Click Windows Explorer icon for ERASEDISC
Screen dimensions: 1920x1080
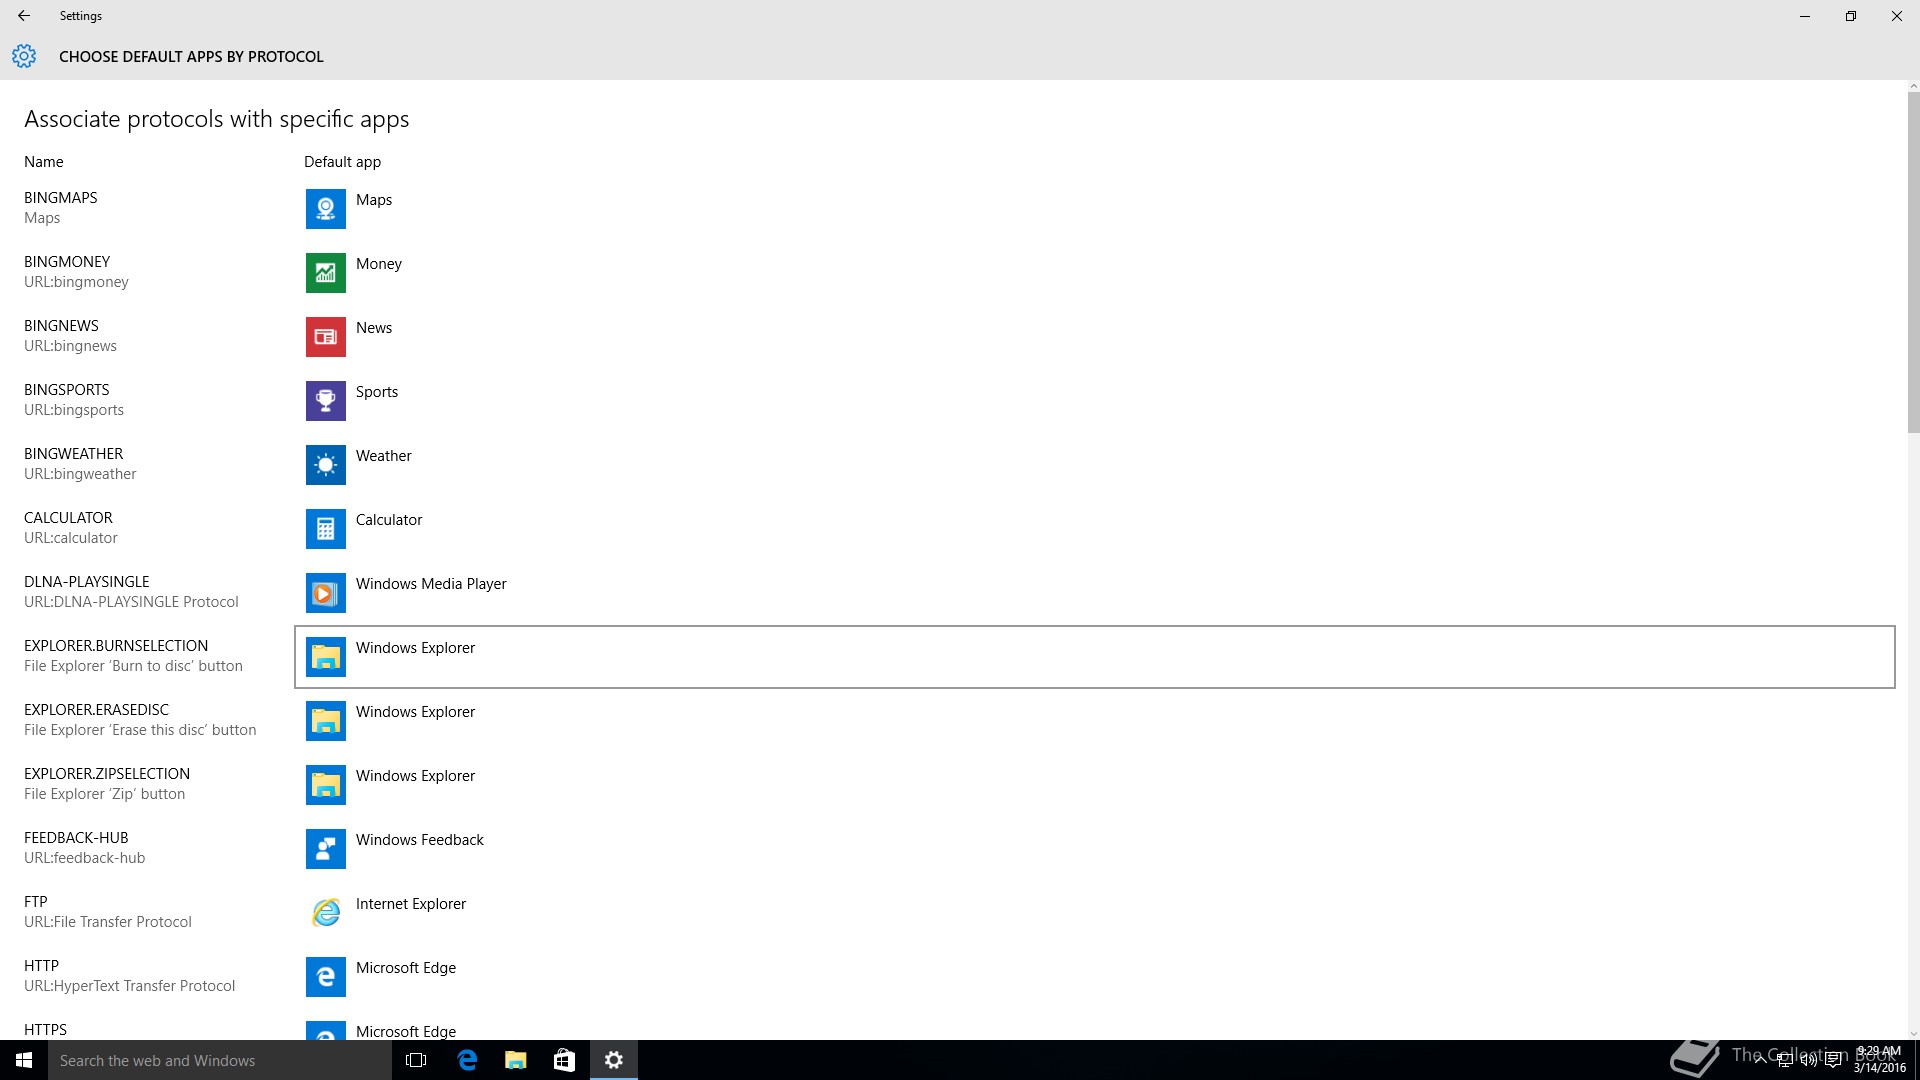(325, 721)
